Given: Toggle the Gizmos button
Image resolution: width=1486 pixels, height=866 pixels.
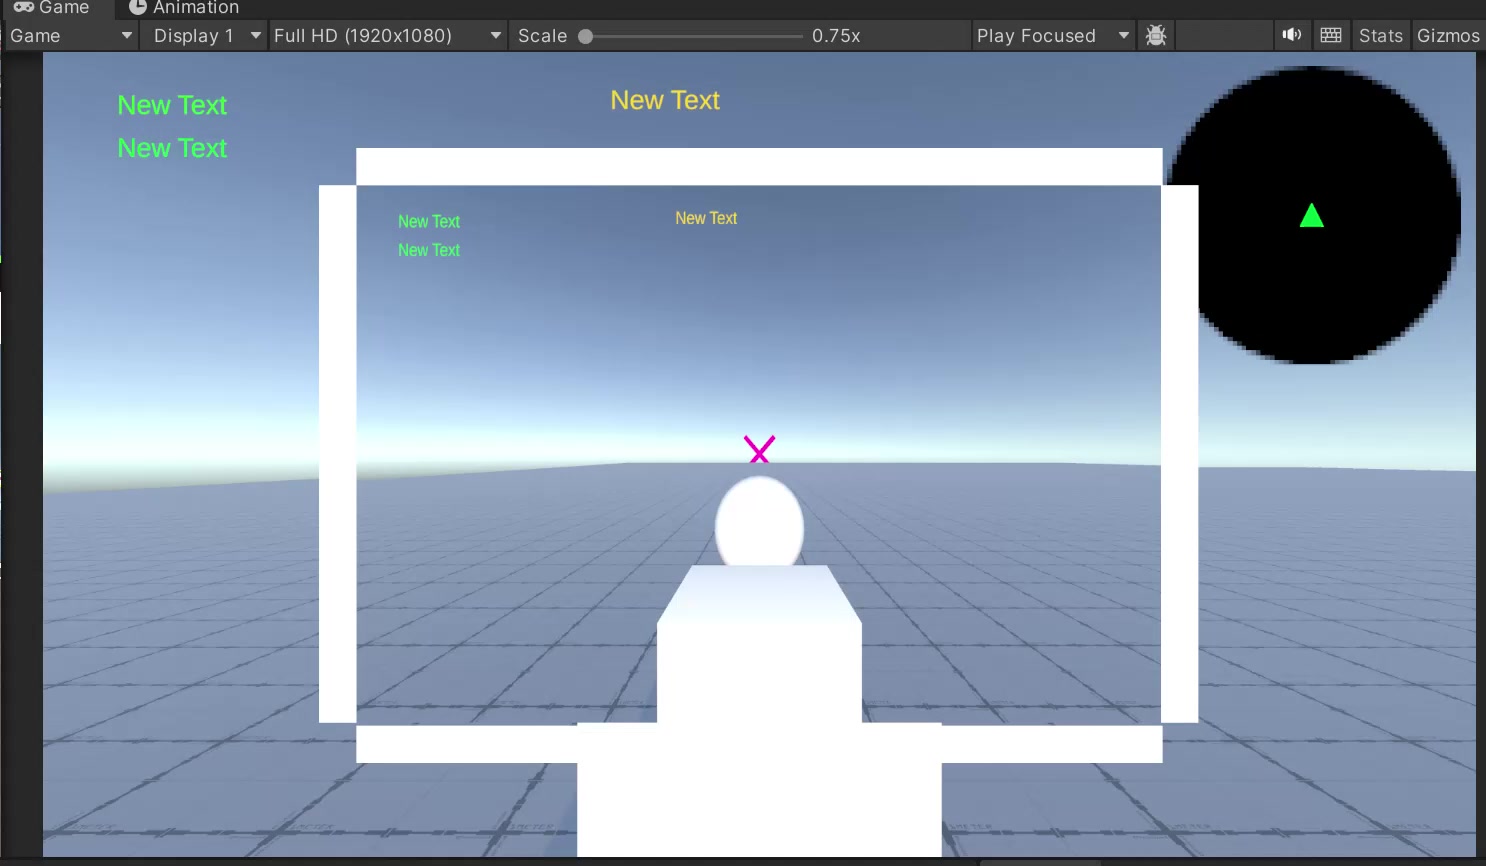Looking at the screenshot, I should 1447,36.
